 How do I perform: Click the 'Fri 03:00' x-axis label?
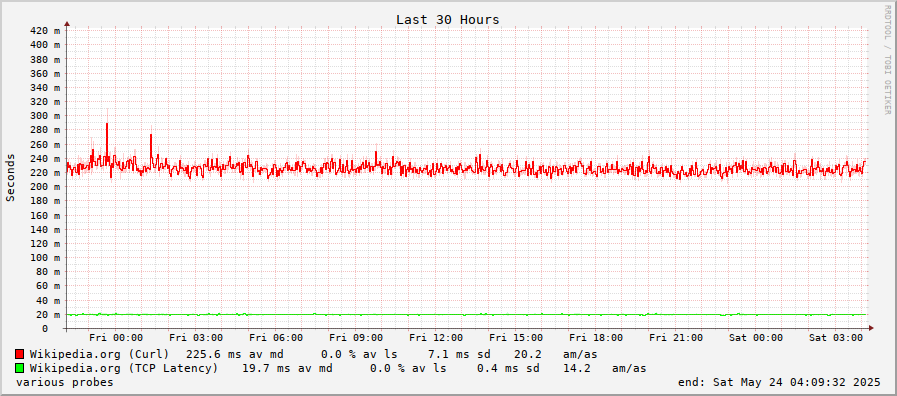[x=196, y=339]
